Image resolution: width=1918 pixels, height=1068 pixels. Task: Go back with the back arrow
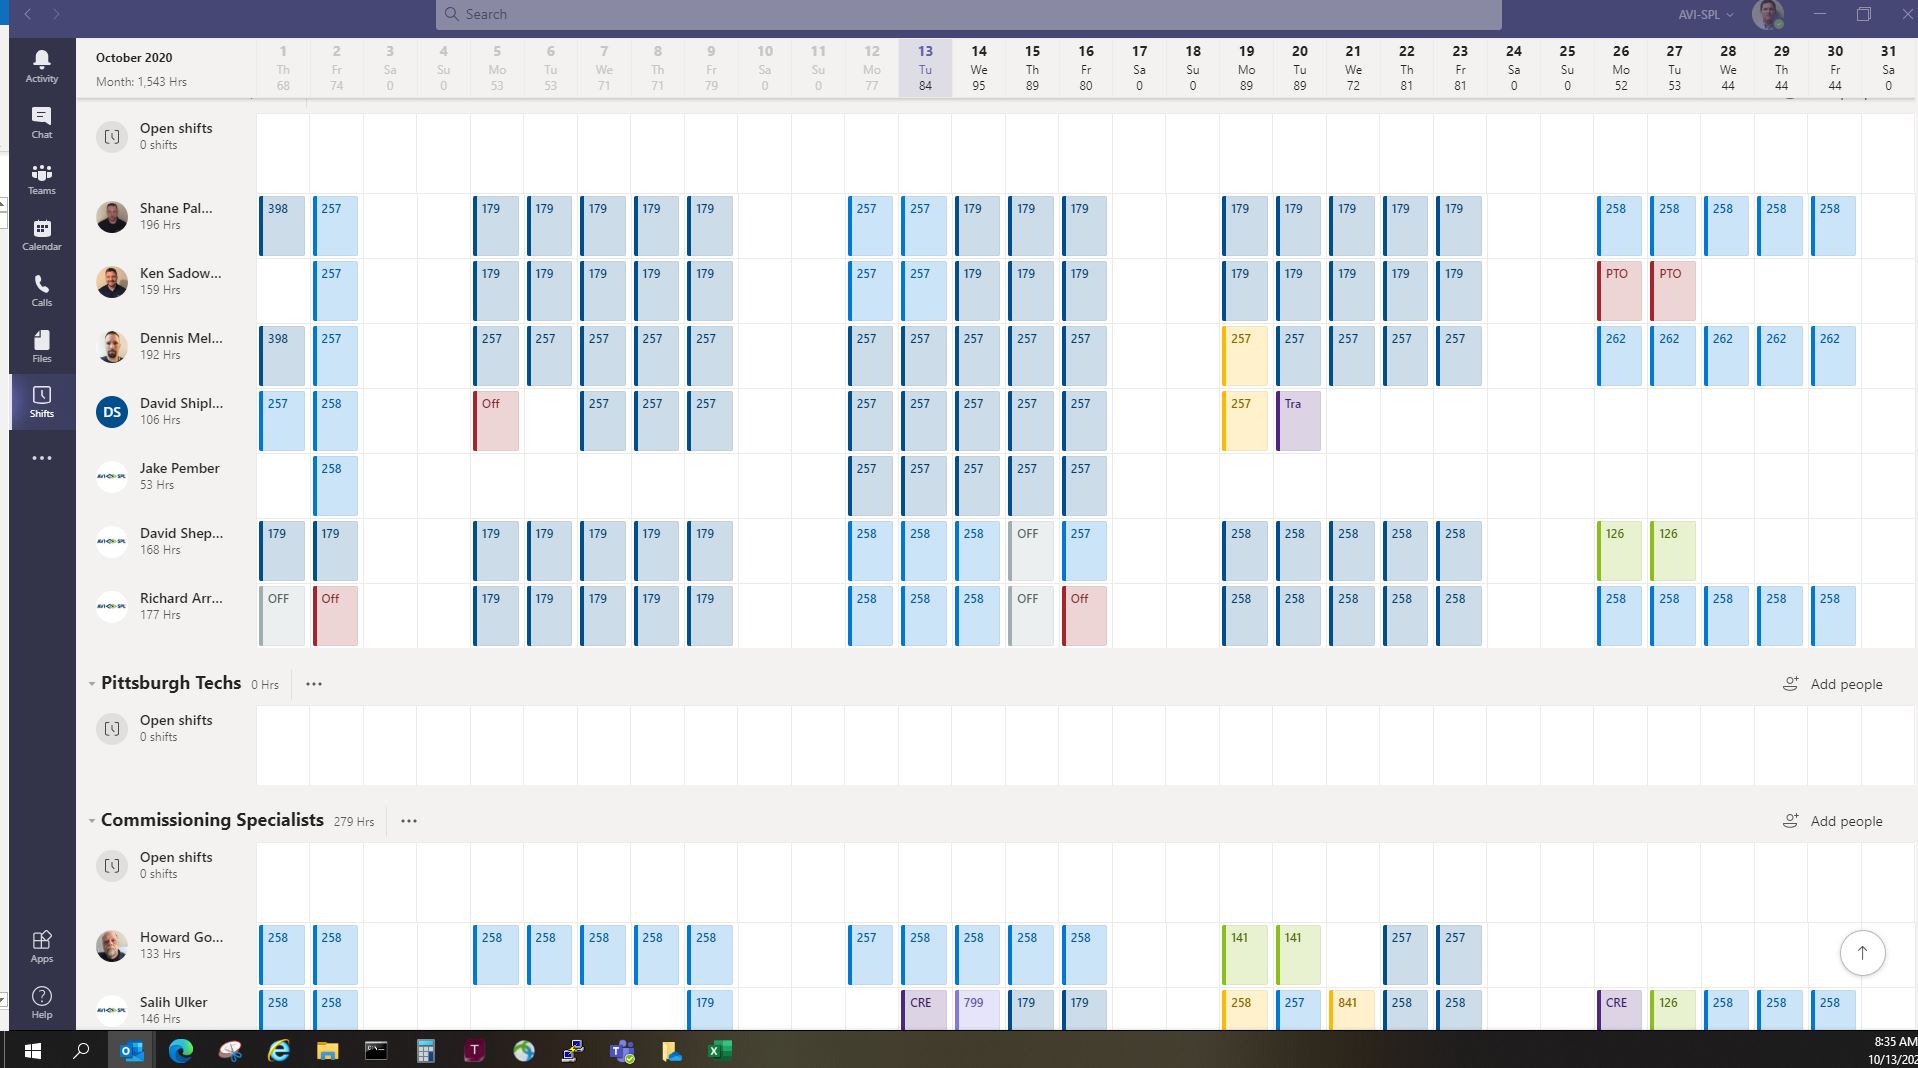pos(28,14)
